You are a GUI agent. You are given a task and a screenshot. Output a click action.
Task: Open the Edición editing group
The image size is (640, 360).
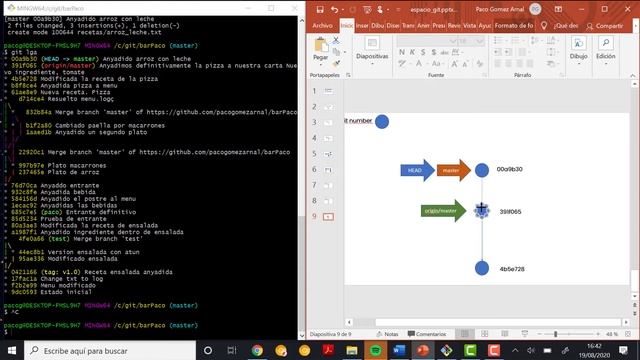tap(605, 51)
